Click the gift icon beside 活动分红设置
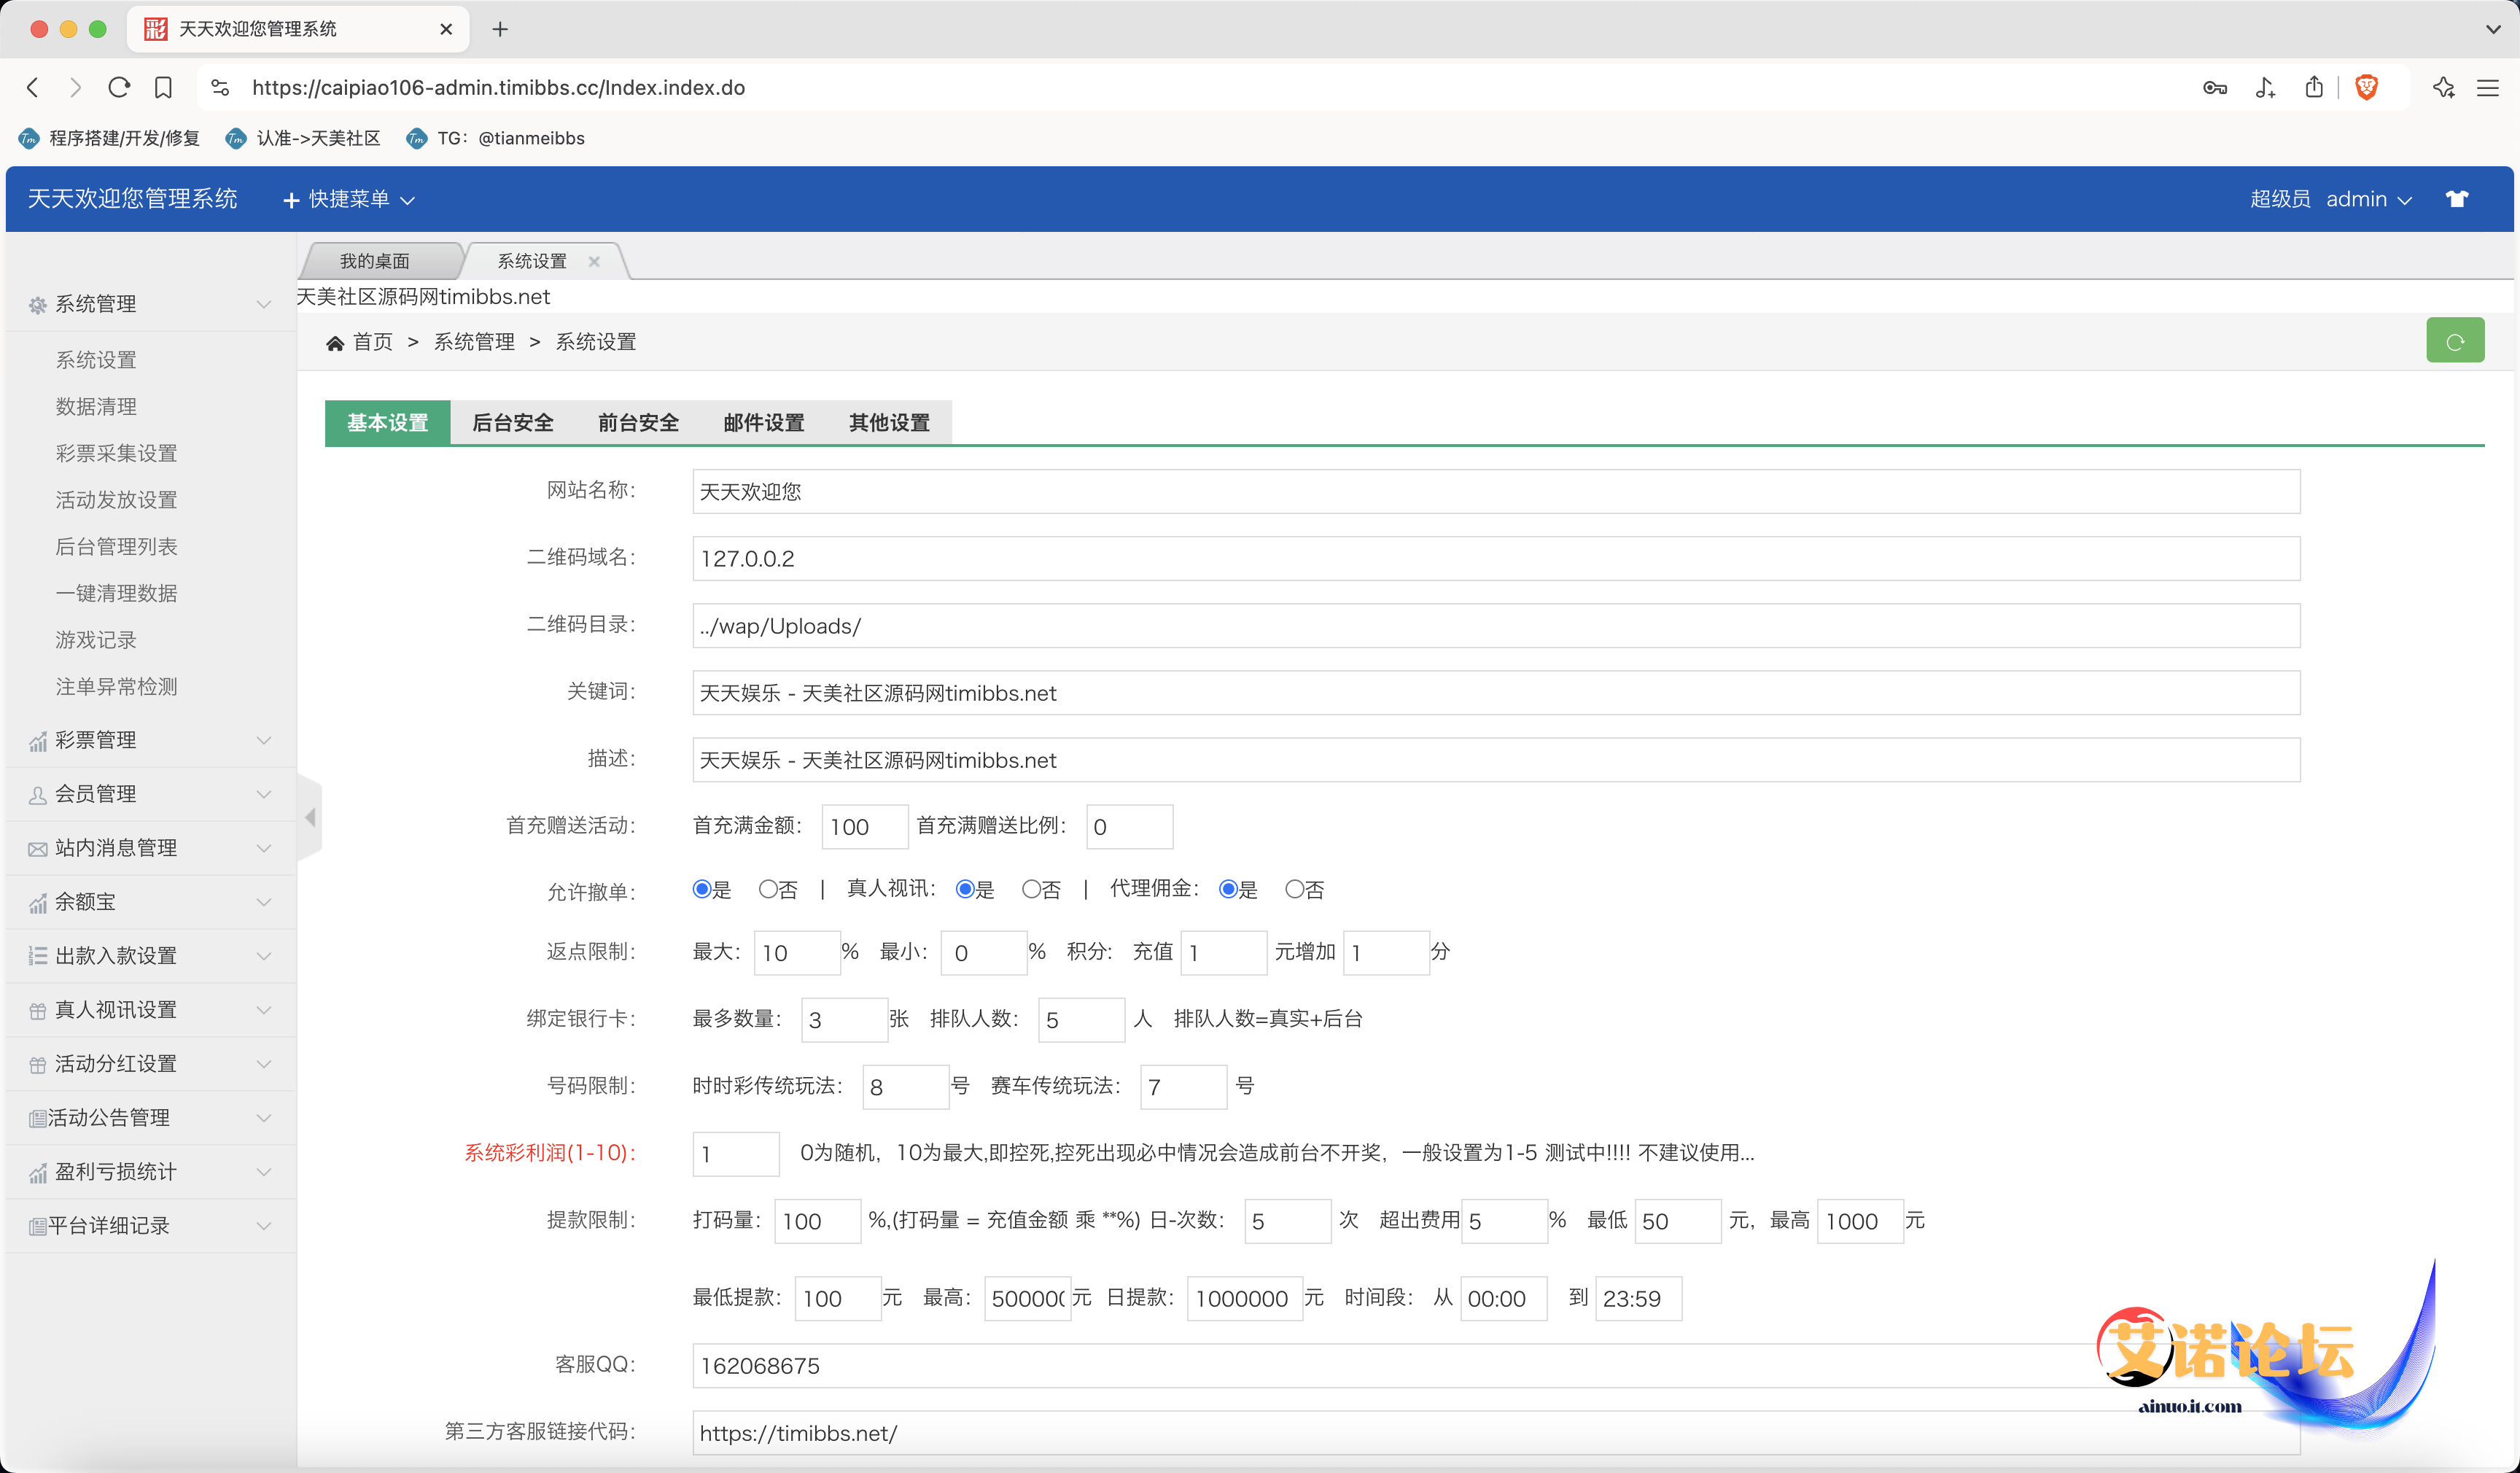This screenshot has width=2520, height=1473. tap(38, 1065)
